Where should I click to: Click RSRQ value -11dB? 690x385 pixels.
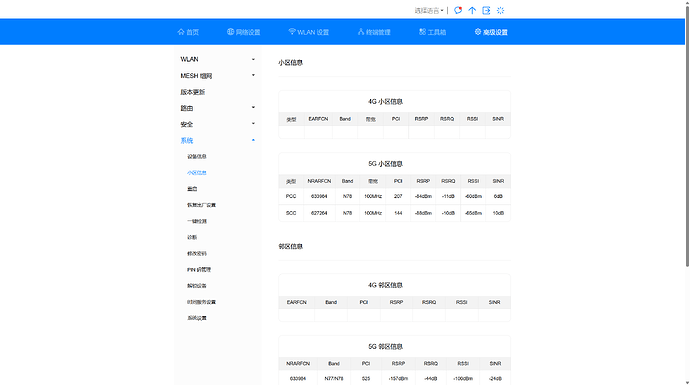click(448, 196)
